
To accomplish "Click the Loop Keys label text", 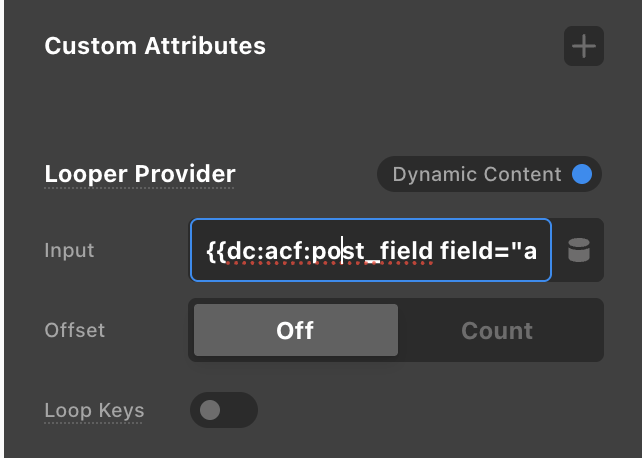I will pos(94,410).
